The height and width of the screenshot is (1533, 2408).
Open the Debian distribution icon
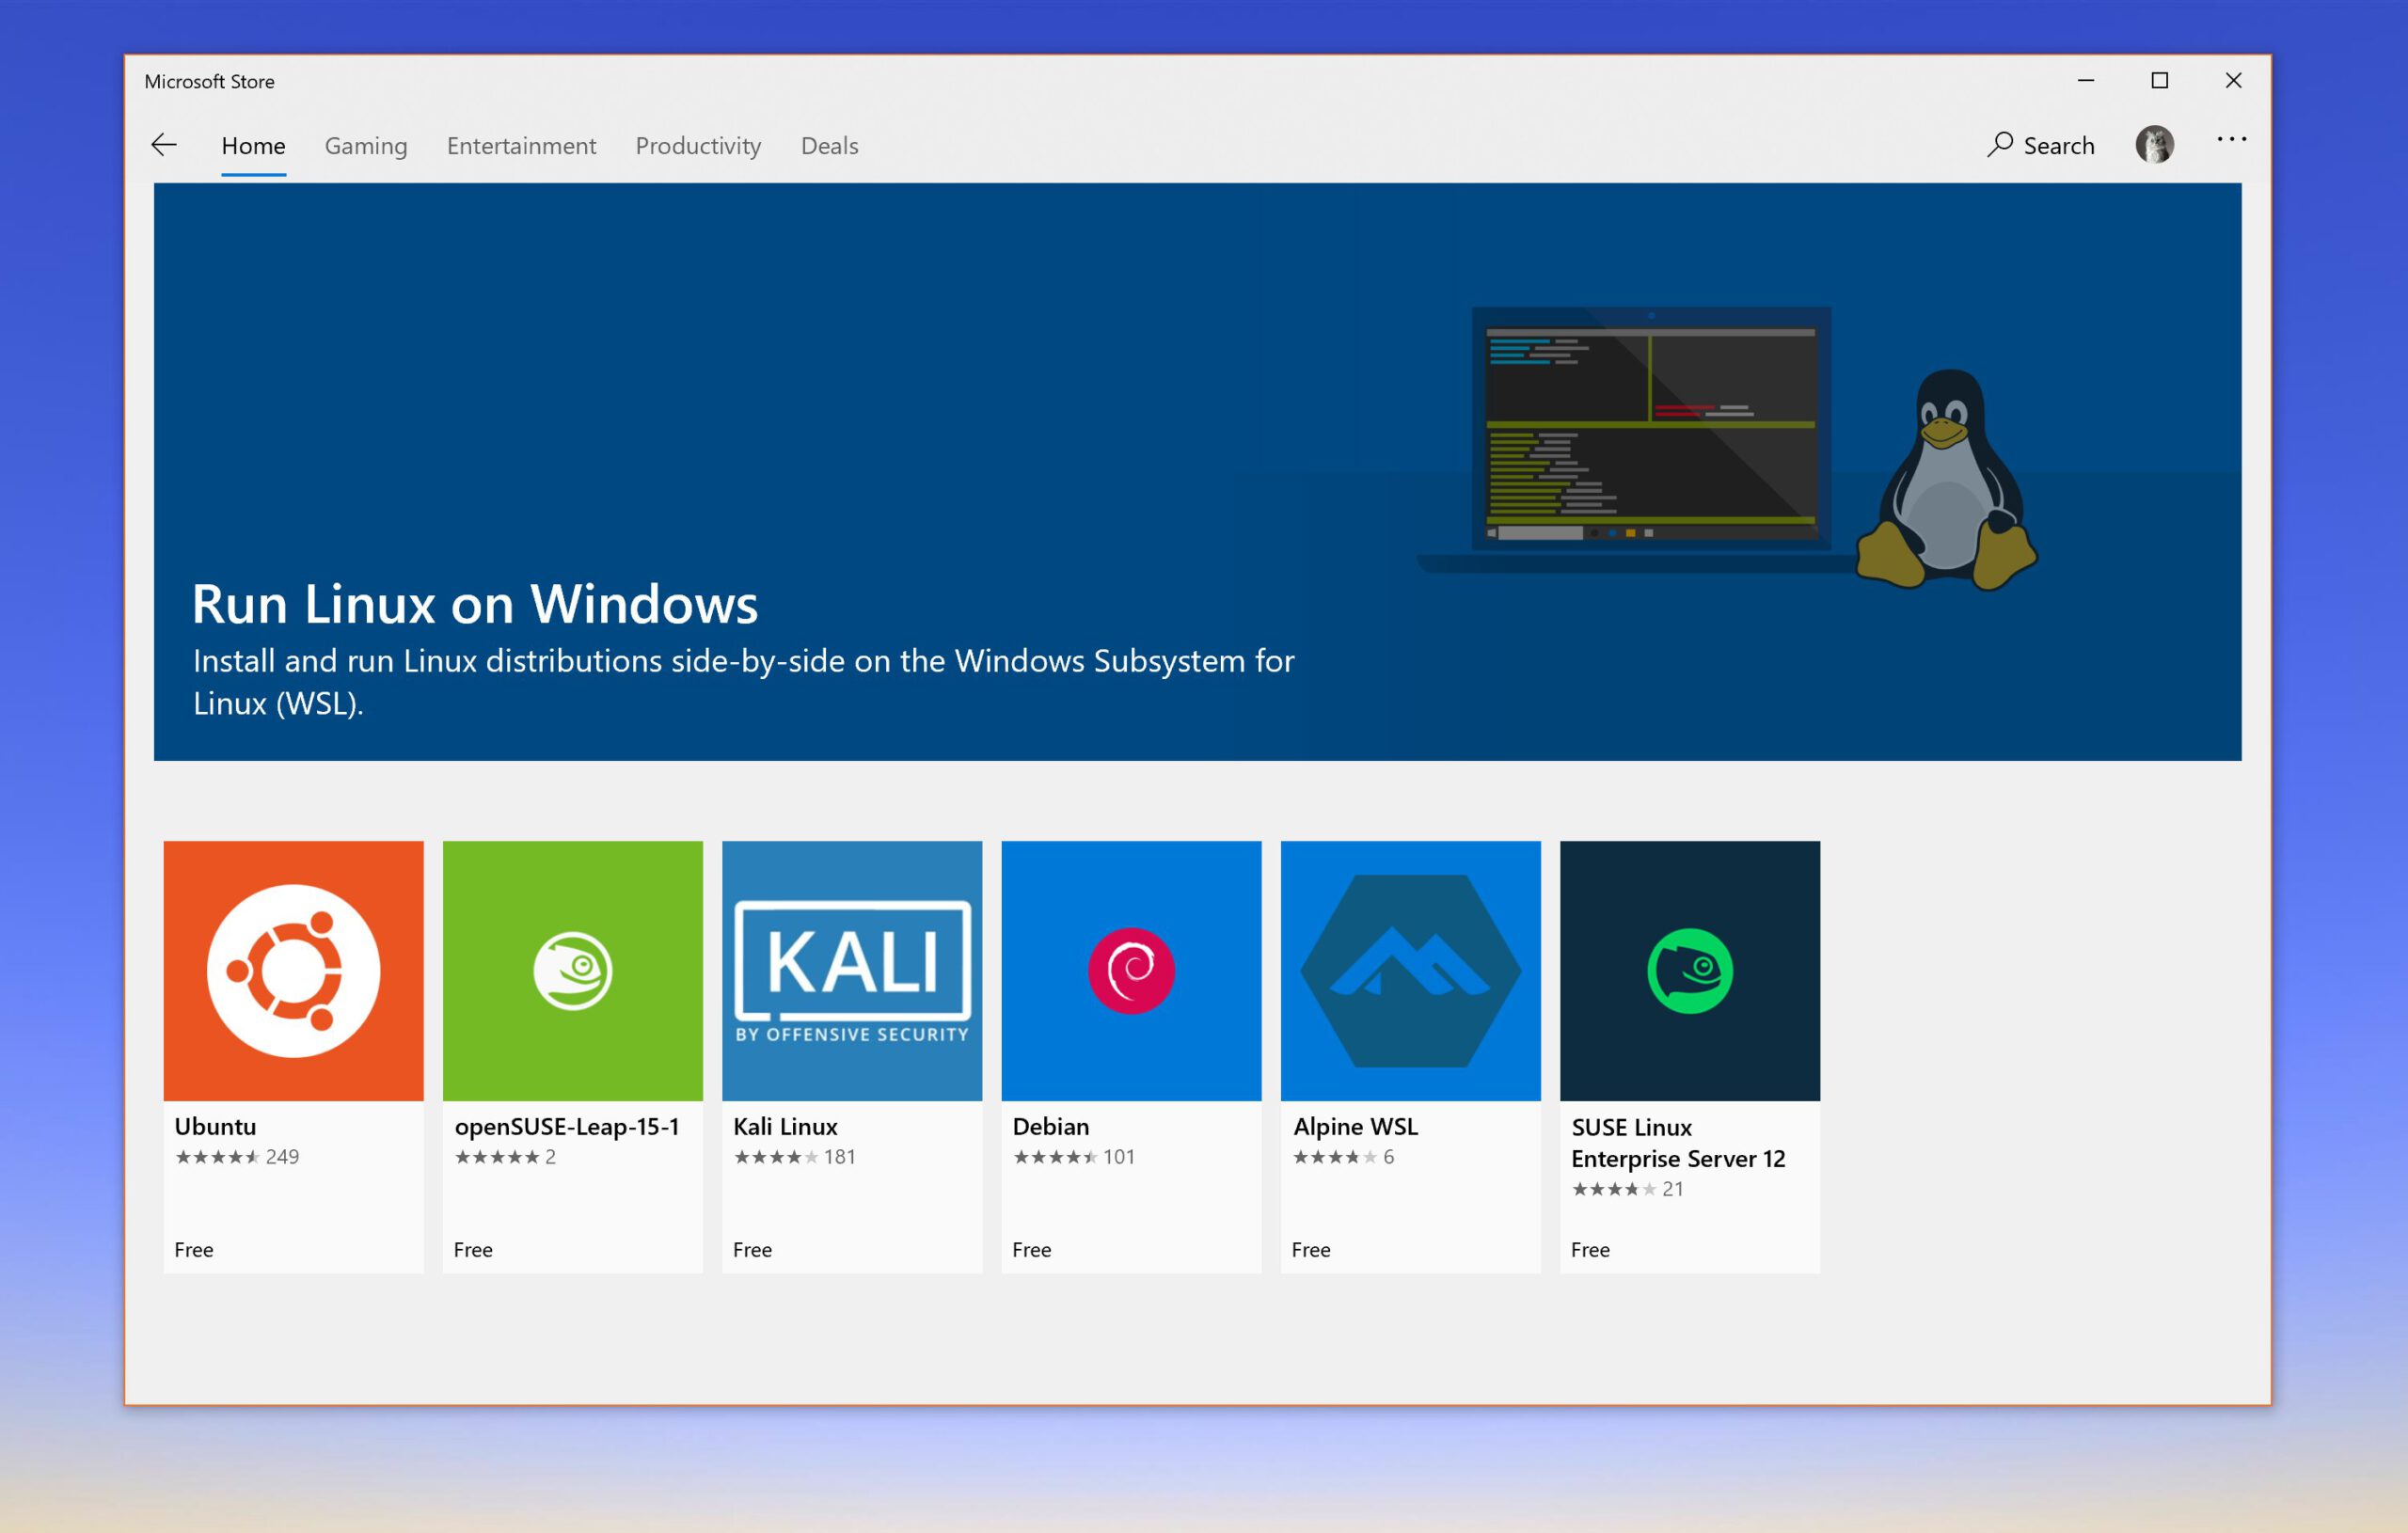1132,967
